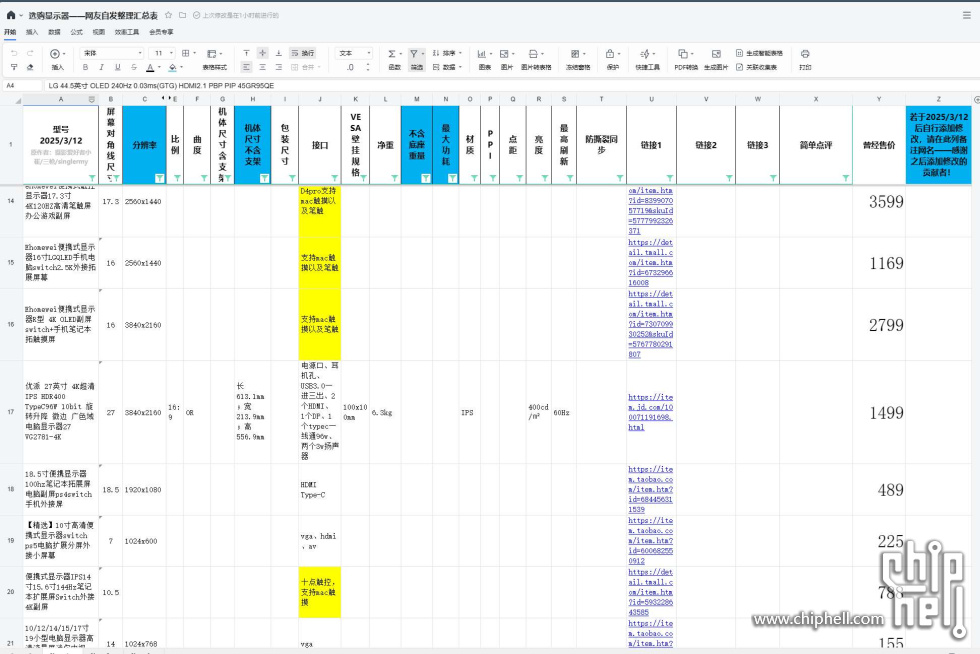This screenshot has width=980, height=654.
Task: Toggle strikethrough formatting
Action: point(134,67)
